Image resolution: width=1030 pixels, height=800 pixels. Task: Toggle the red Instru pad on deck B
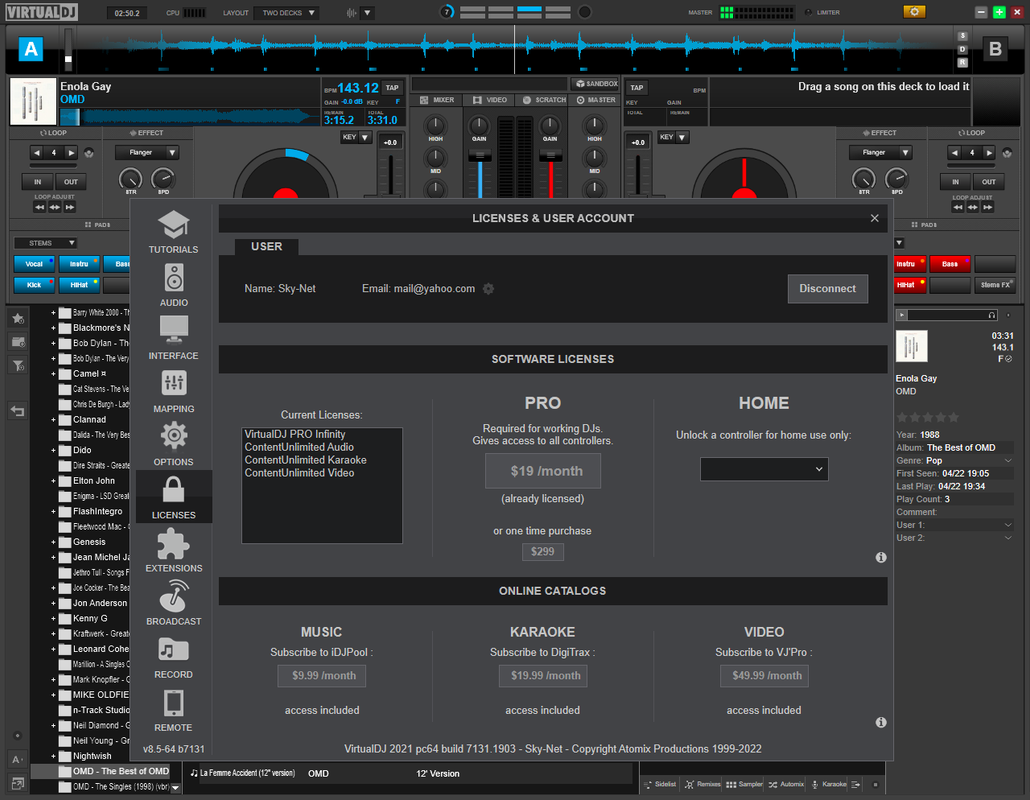point(910,264)
